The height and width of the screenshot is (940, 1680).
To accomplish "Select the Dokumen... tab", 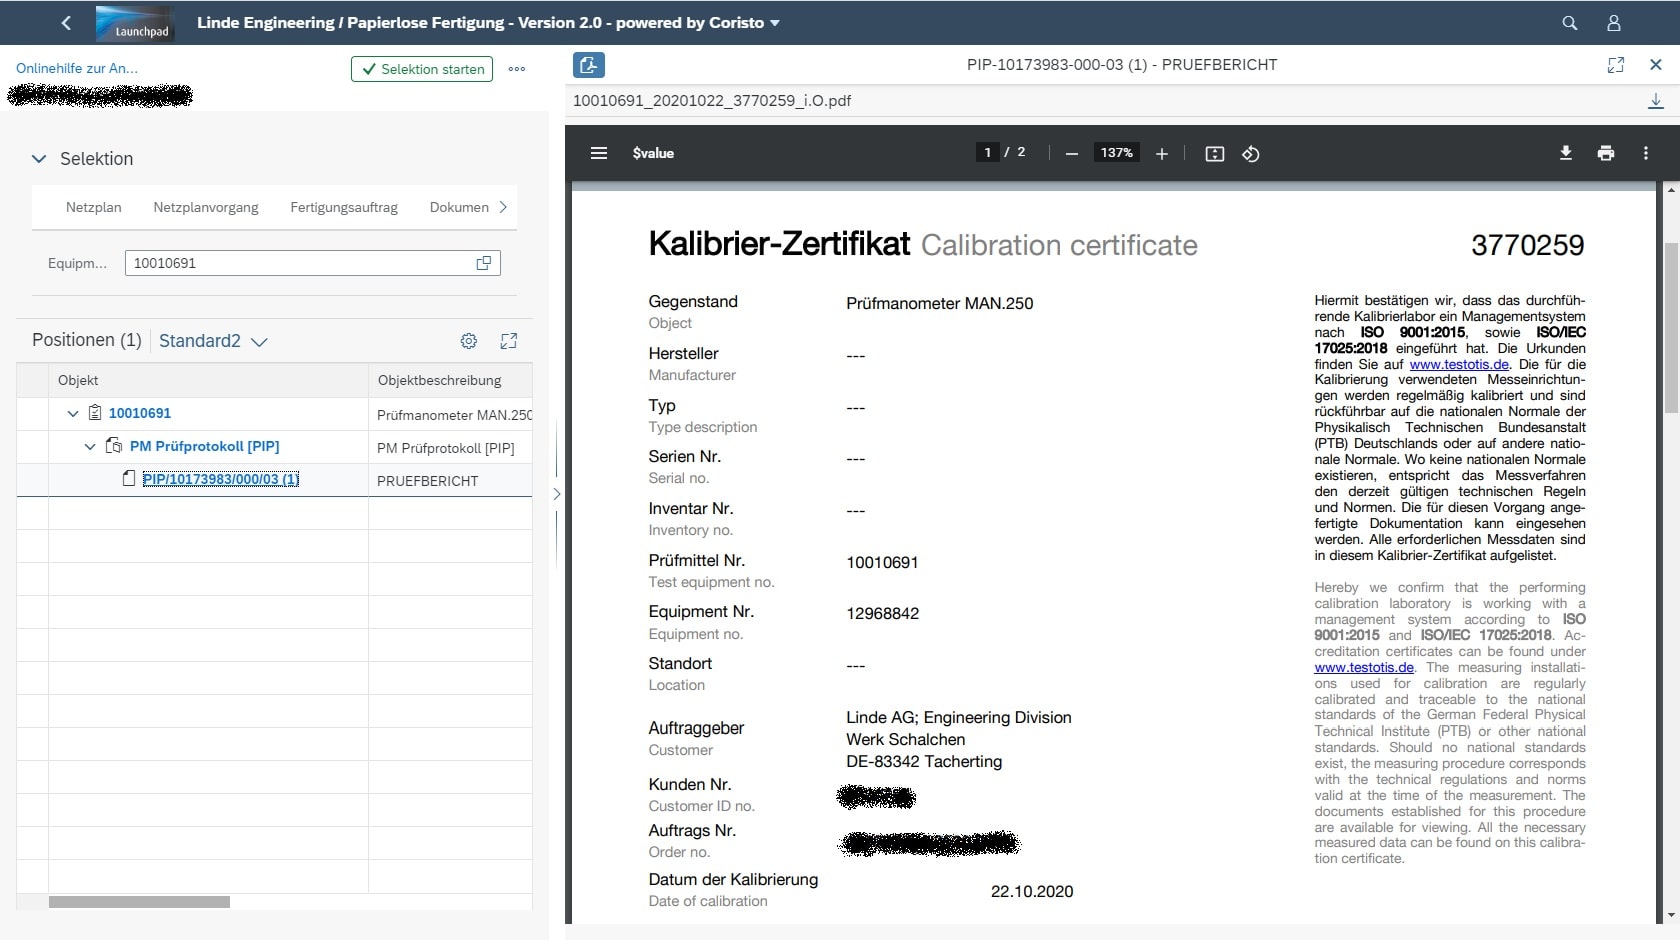I will 459,207.
